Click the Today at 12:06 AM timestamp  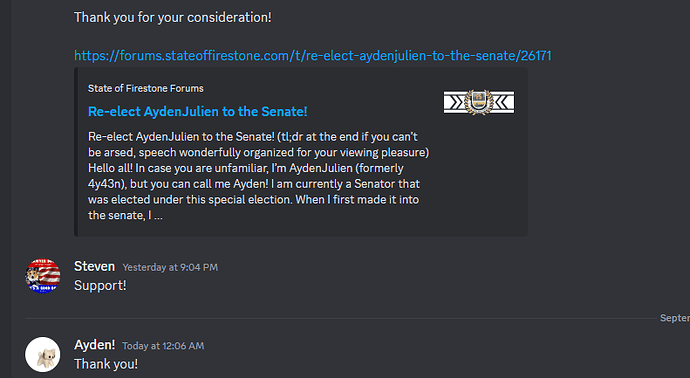(x=163, y=346)
